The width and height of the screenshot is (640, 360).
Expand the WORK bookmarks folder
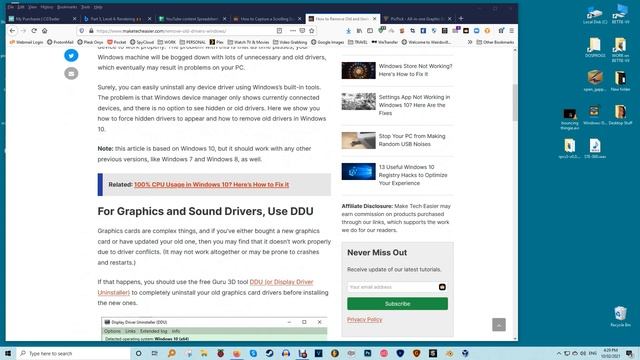click(x=167, y=42)
